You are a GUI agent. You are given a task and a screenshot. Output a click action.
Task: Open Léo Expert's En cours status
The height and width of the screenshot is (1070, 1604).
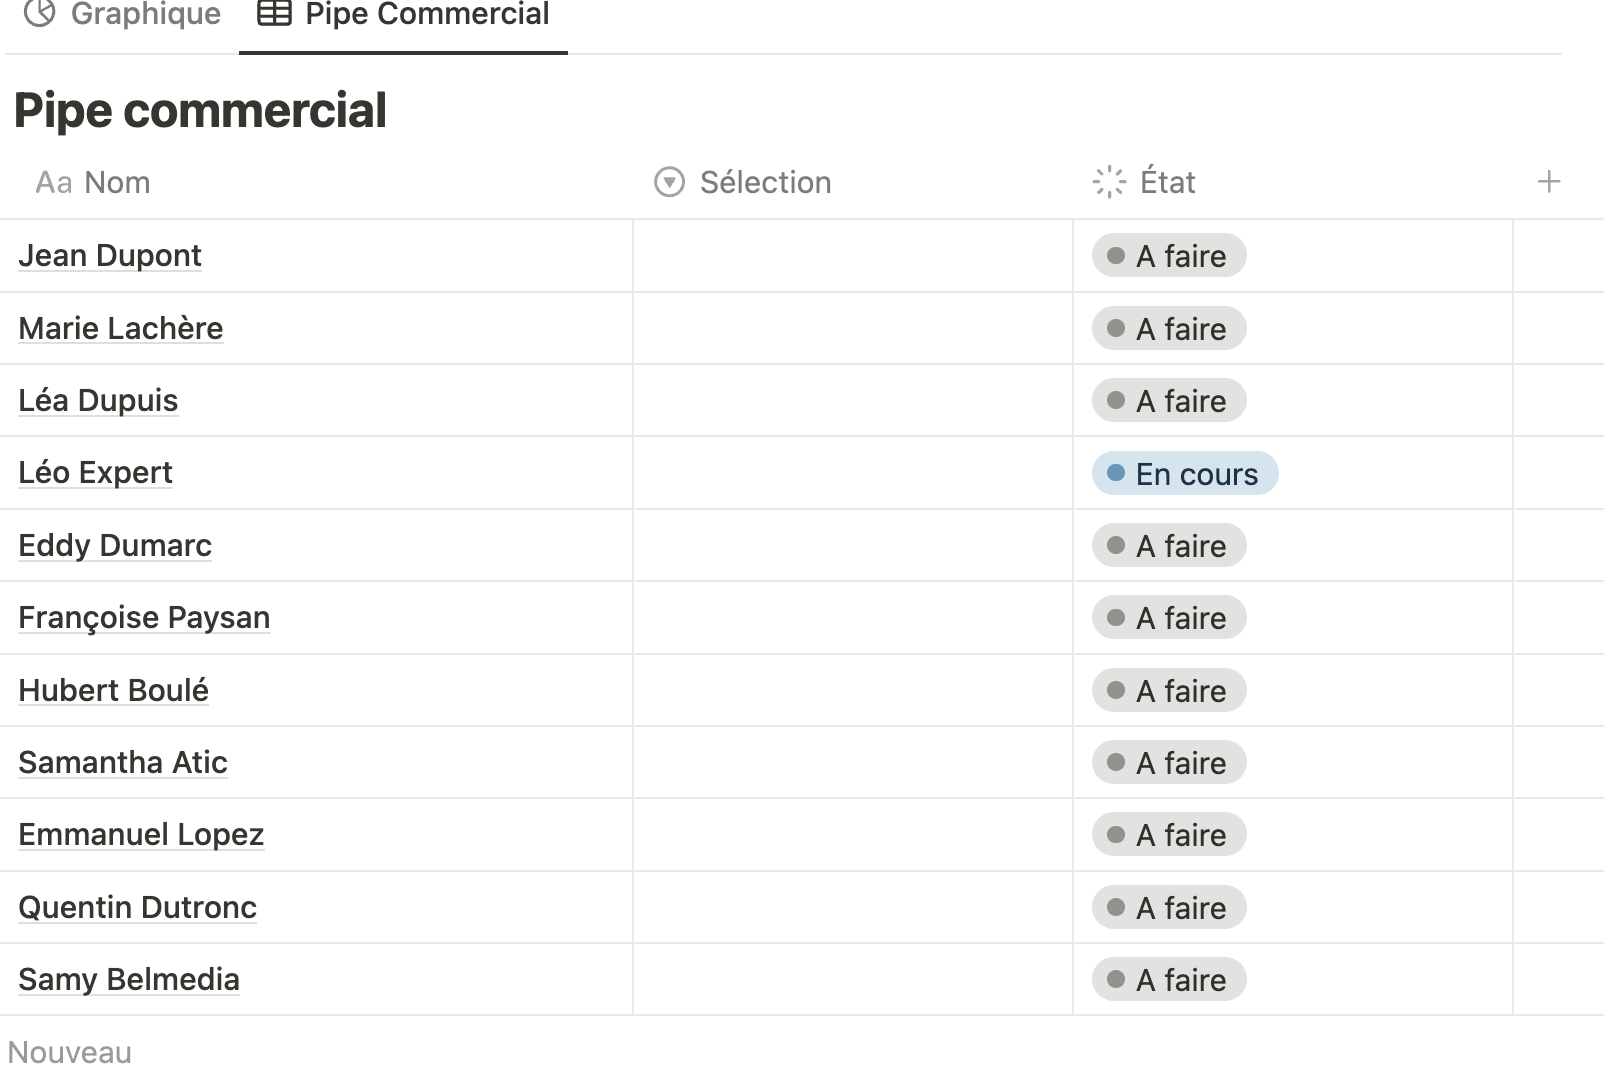point(1185,473)
